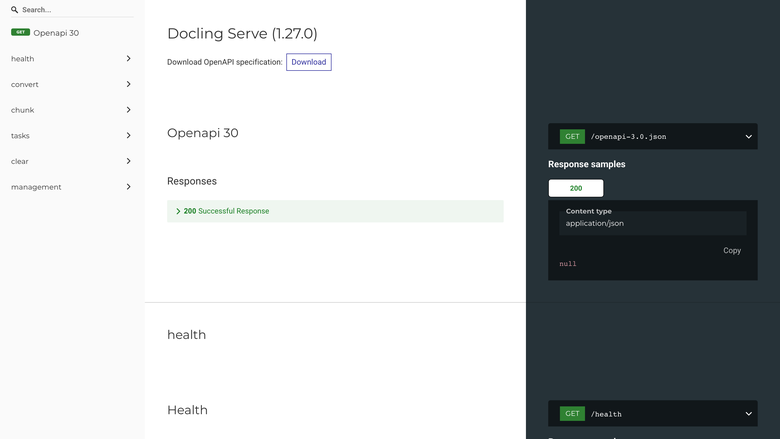Expand the tasks section chevron

click(x=128, y=135)
